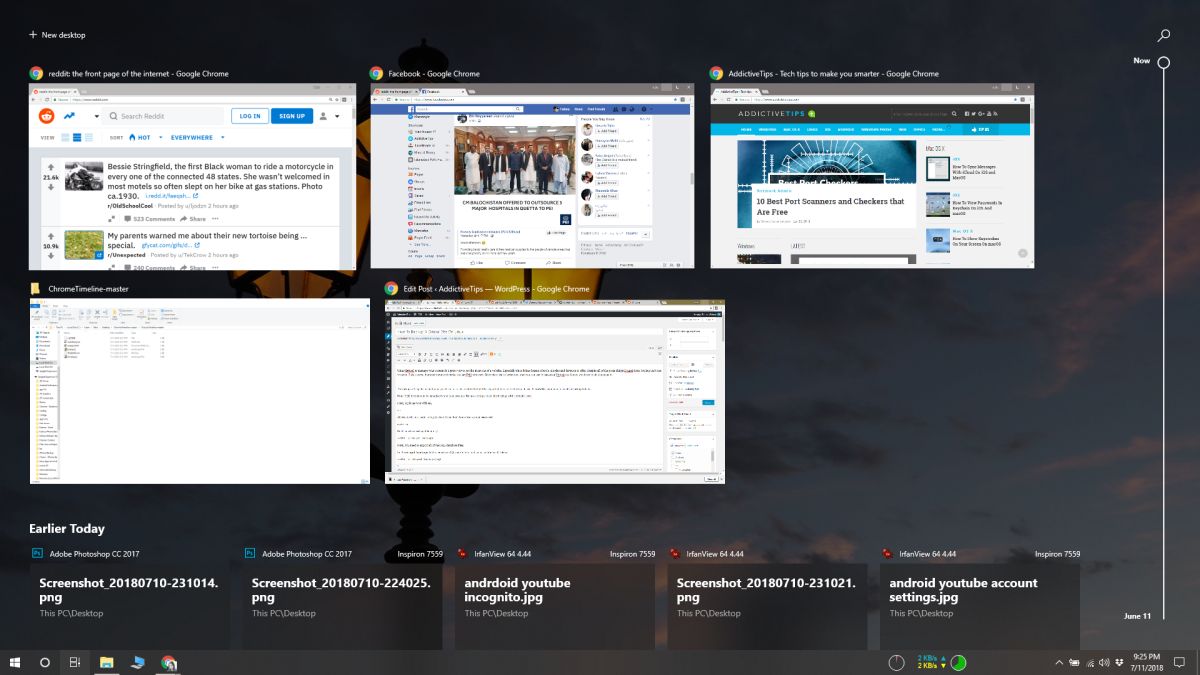Open Google Chrome from the taskbar
Image resolution: width=1200 pixels, height=675 pixels.
point(169,662)
